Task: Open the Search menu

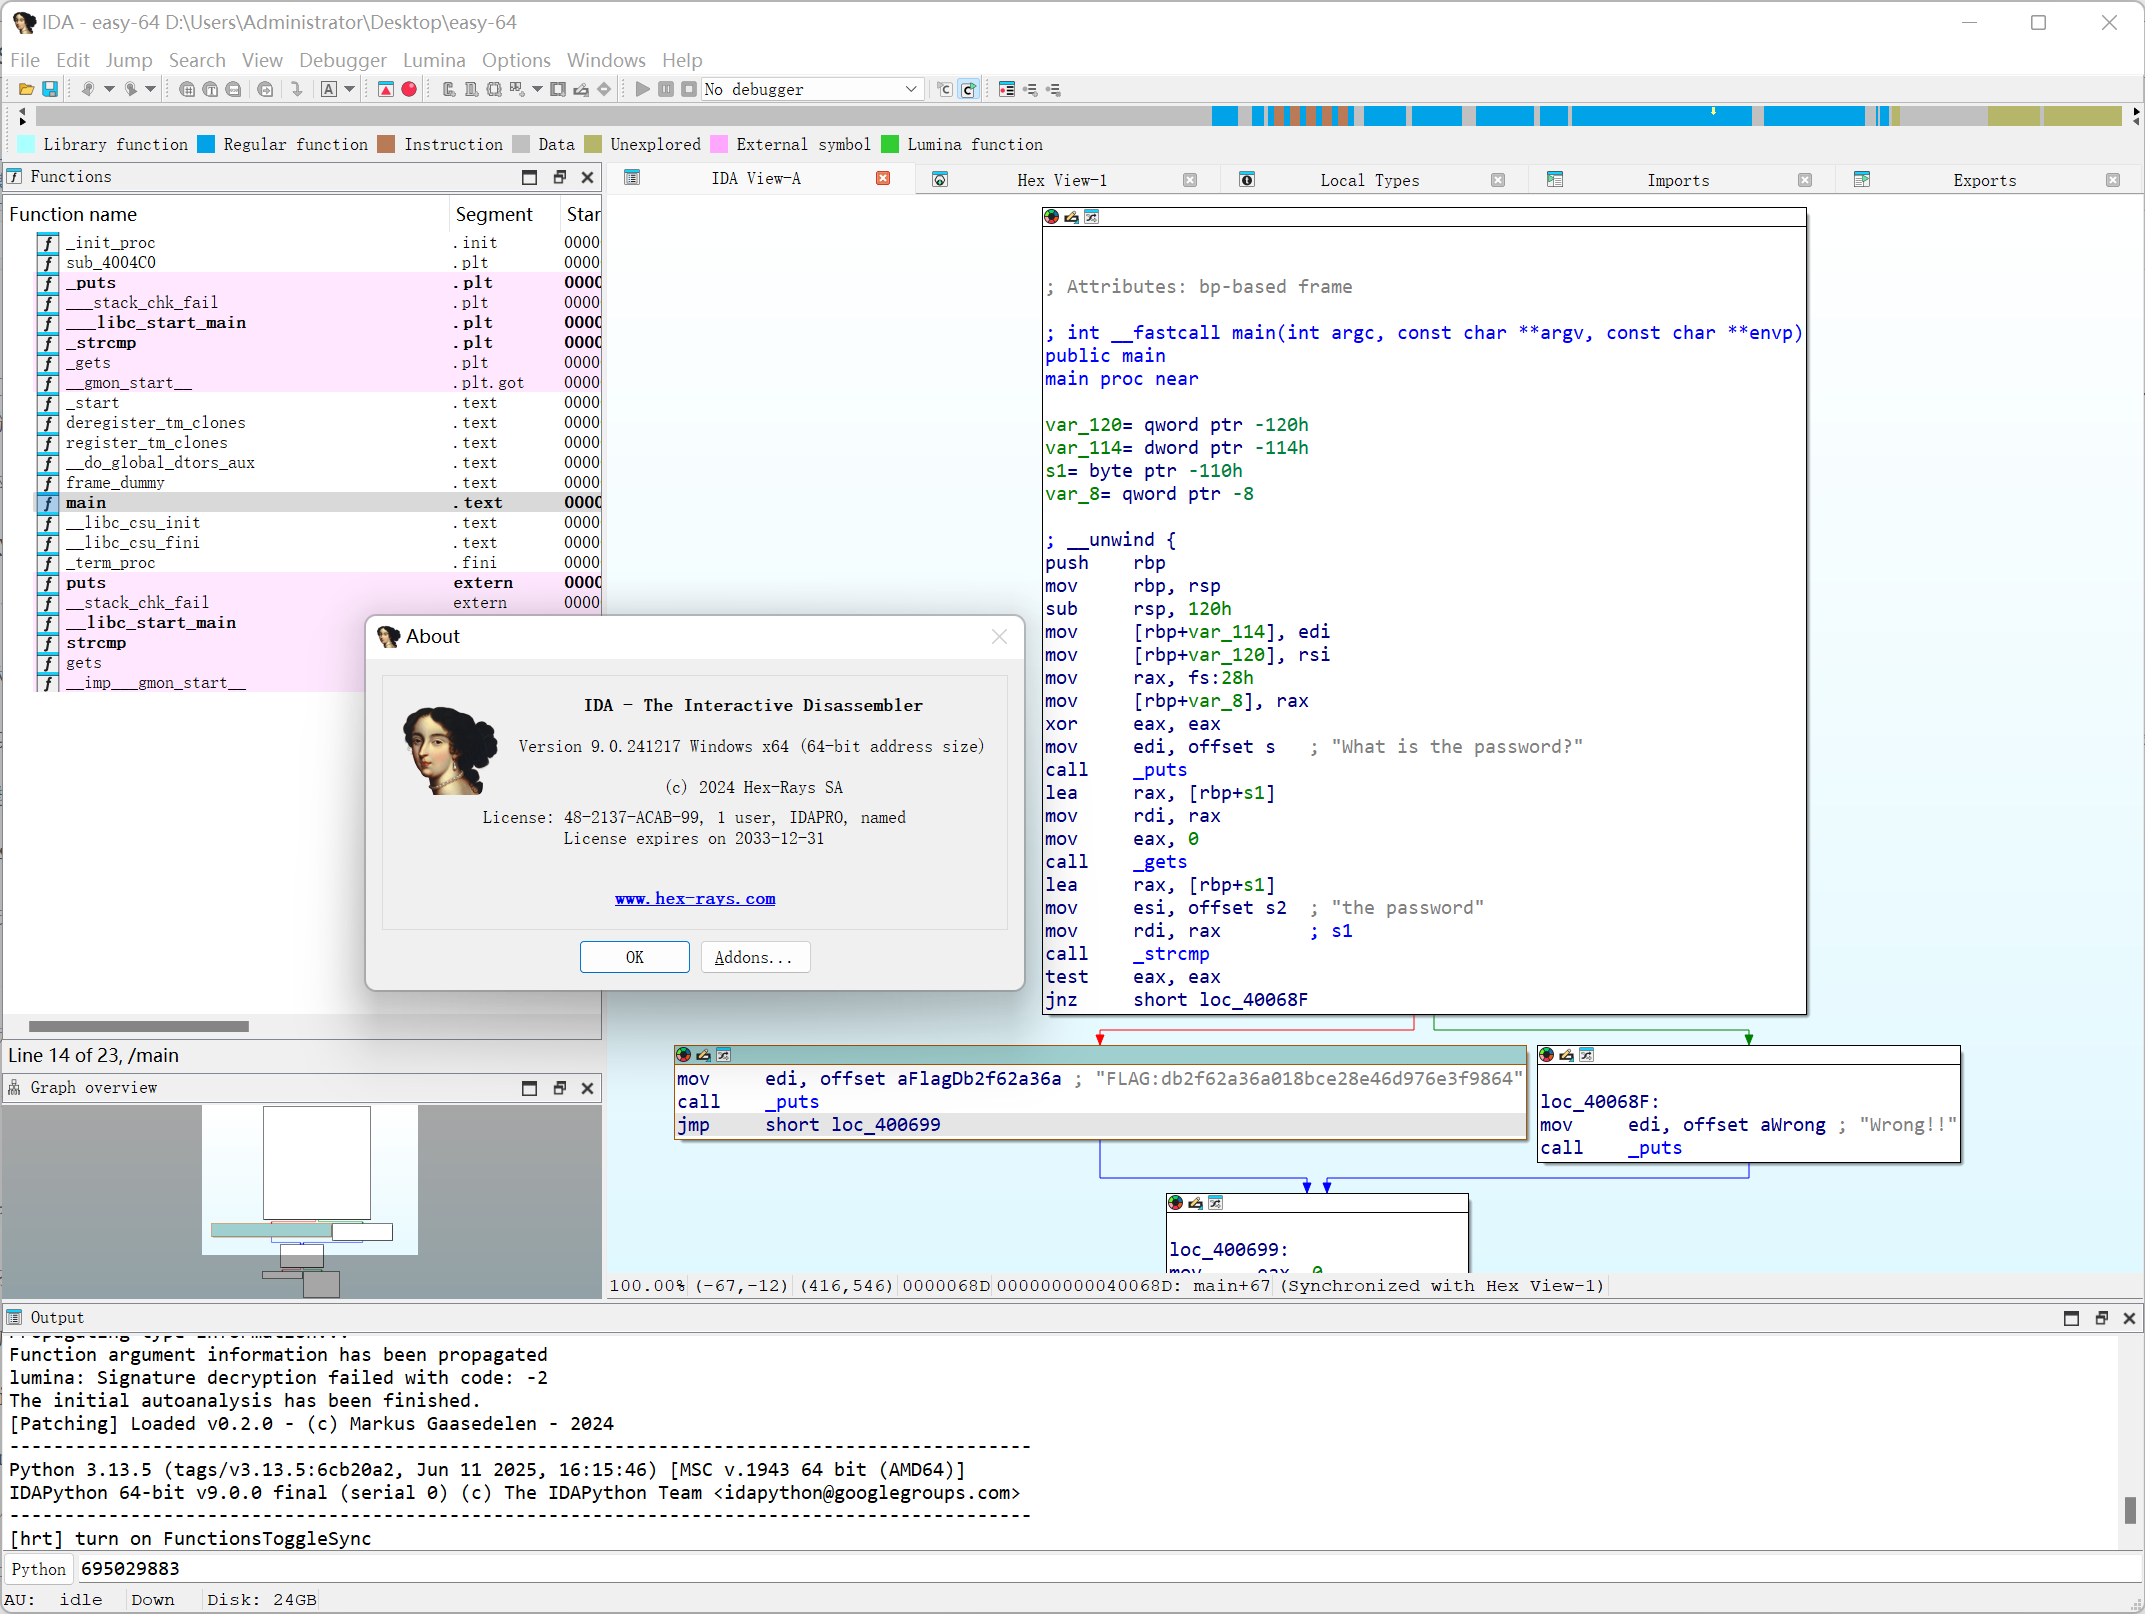Action: coord(197,60)
